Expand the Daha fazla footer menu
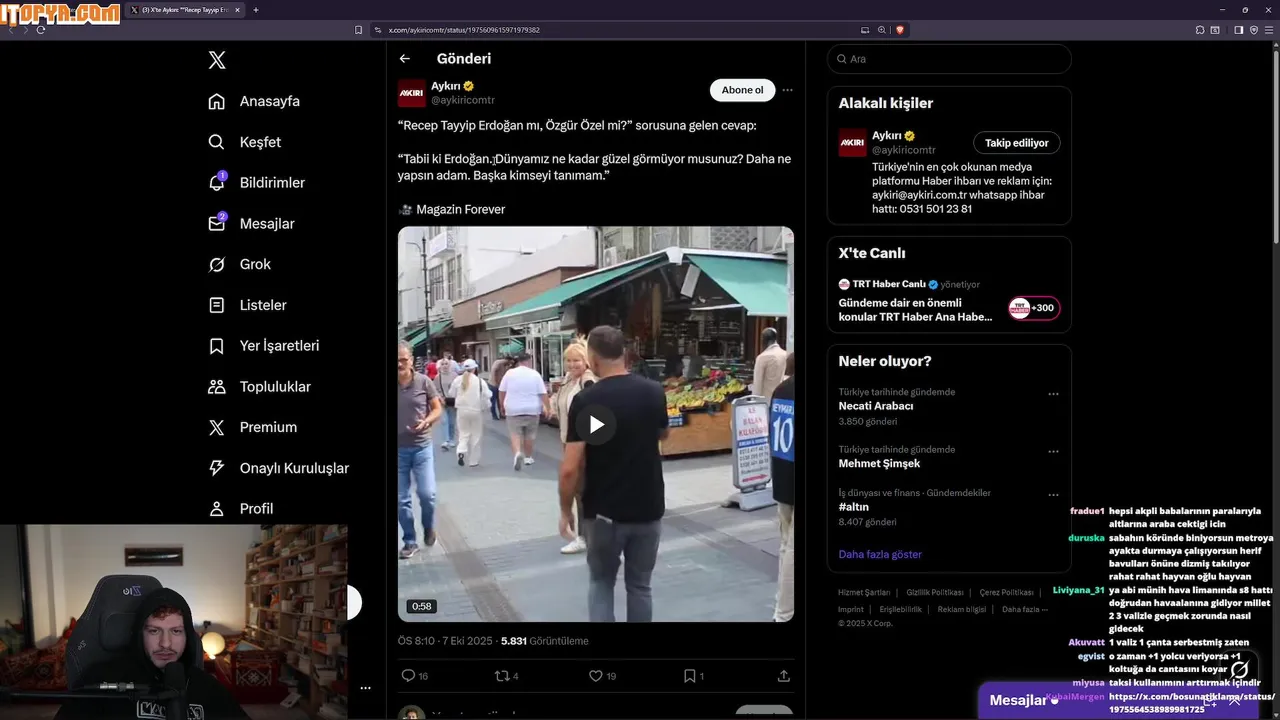The image size is (1280, 720). coord(1025,609)
